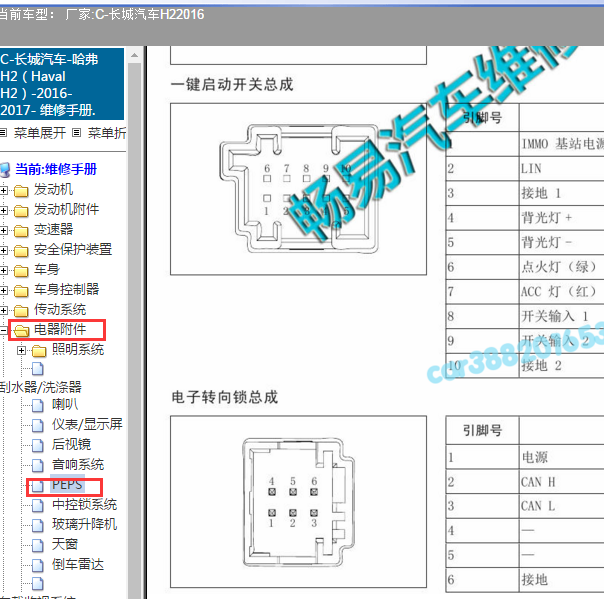Viewport: 604px width, 599px height.
Task: Select 车身控制器 in the tree
Action: point(66,289)
